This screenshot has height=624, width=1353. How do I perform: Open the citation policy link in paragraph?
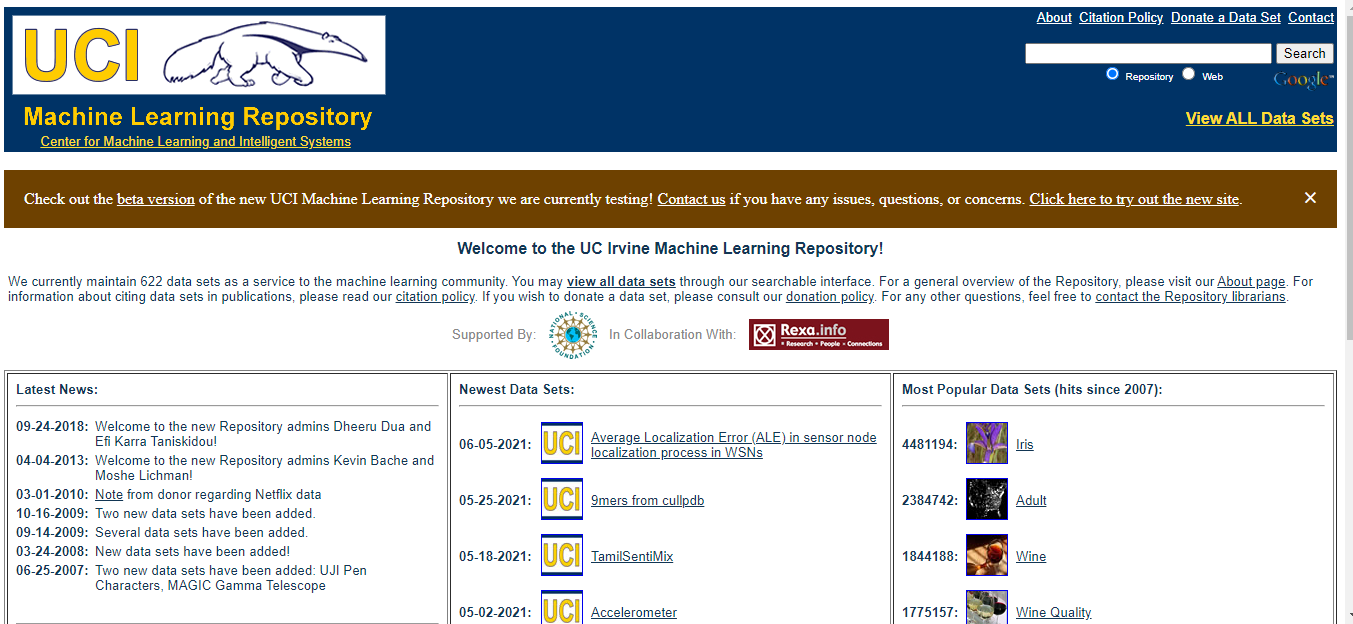[x=435, y=297]
